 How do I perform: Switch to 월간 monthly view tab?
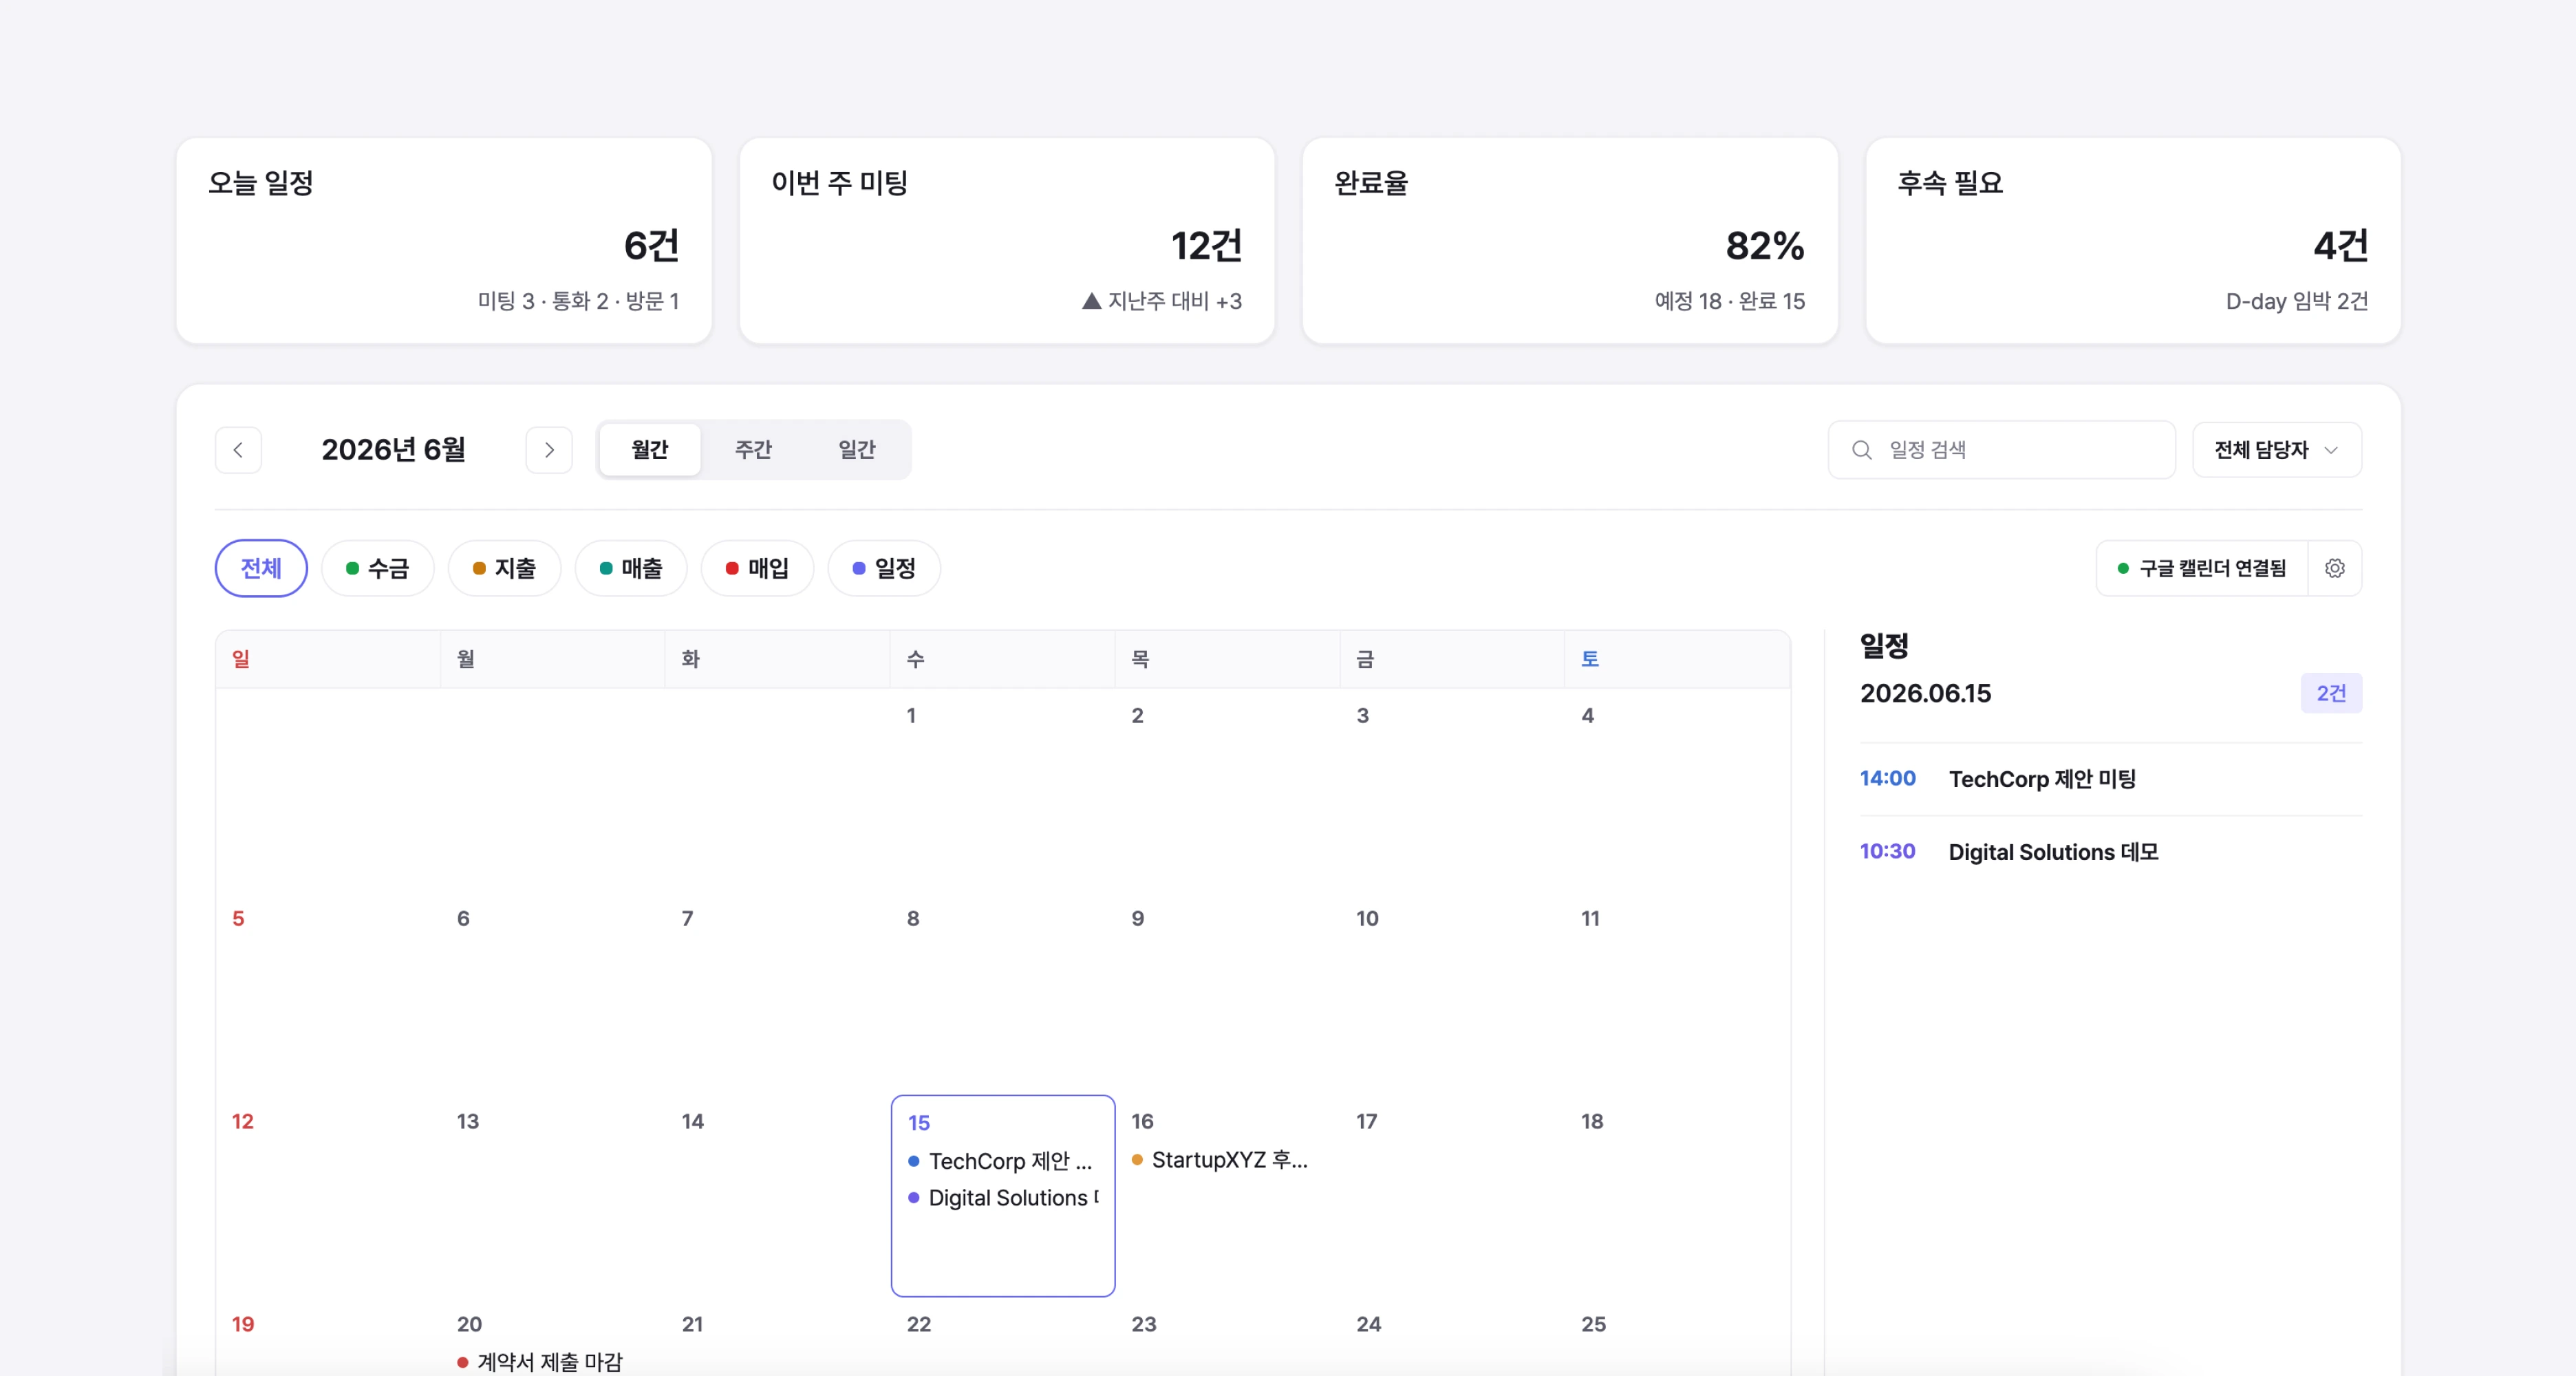point(650,450)
